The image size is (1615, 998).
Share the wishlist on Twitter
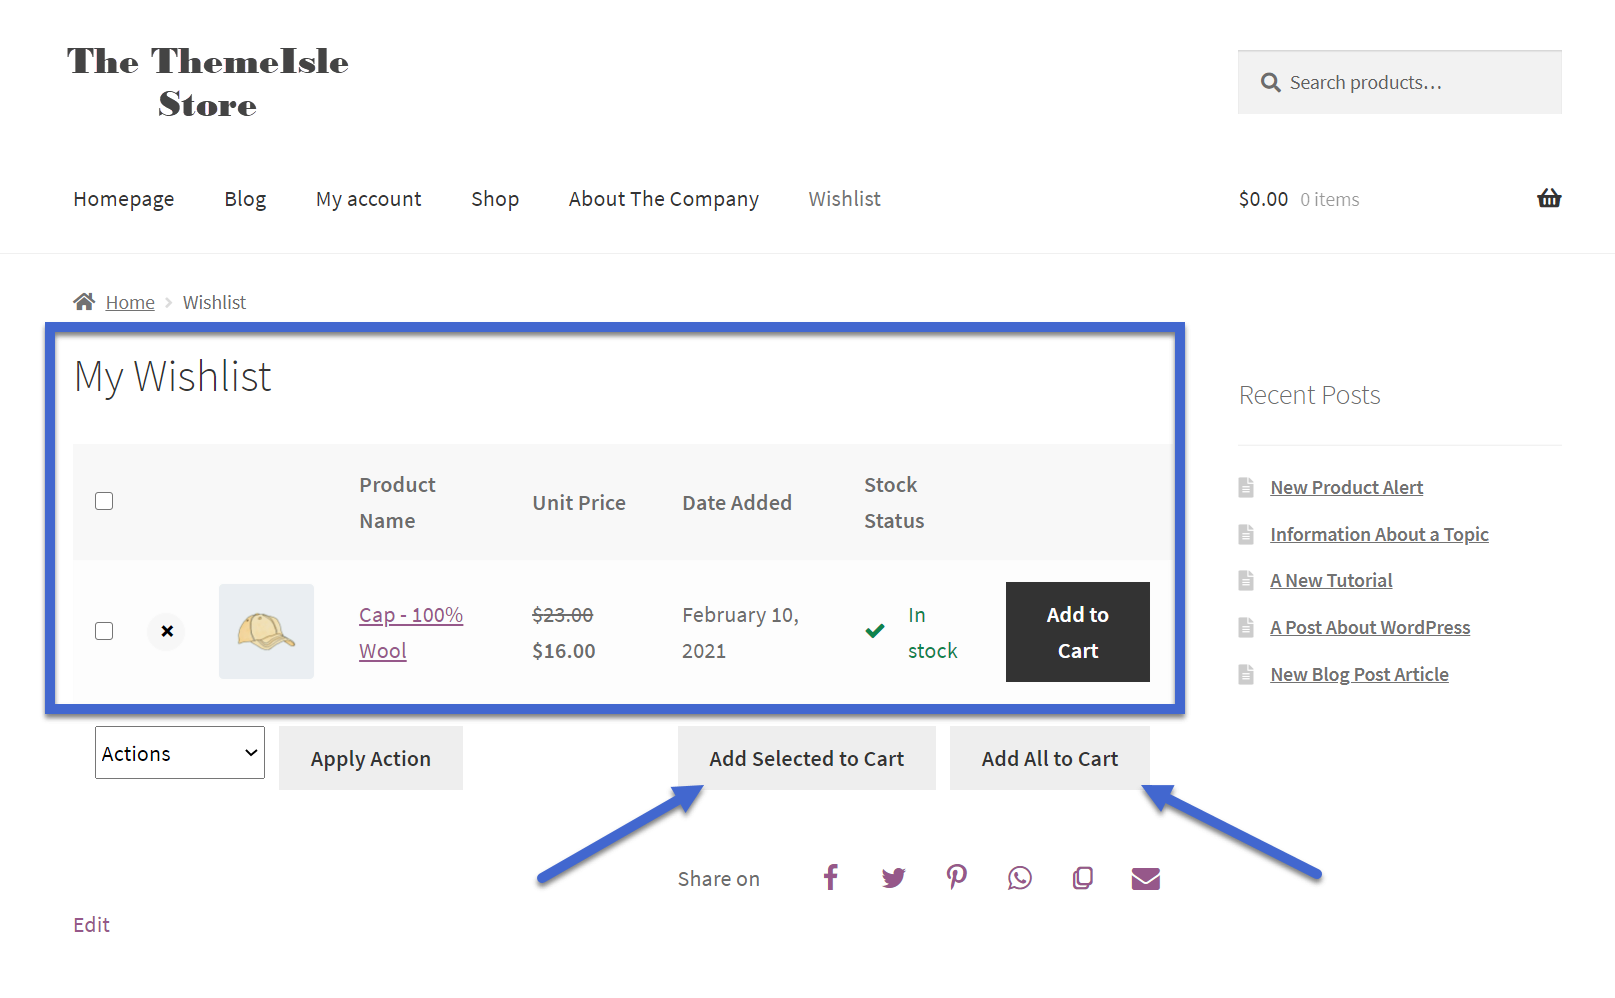coord(893,877)
